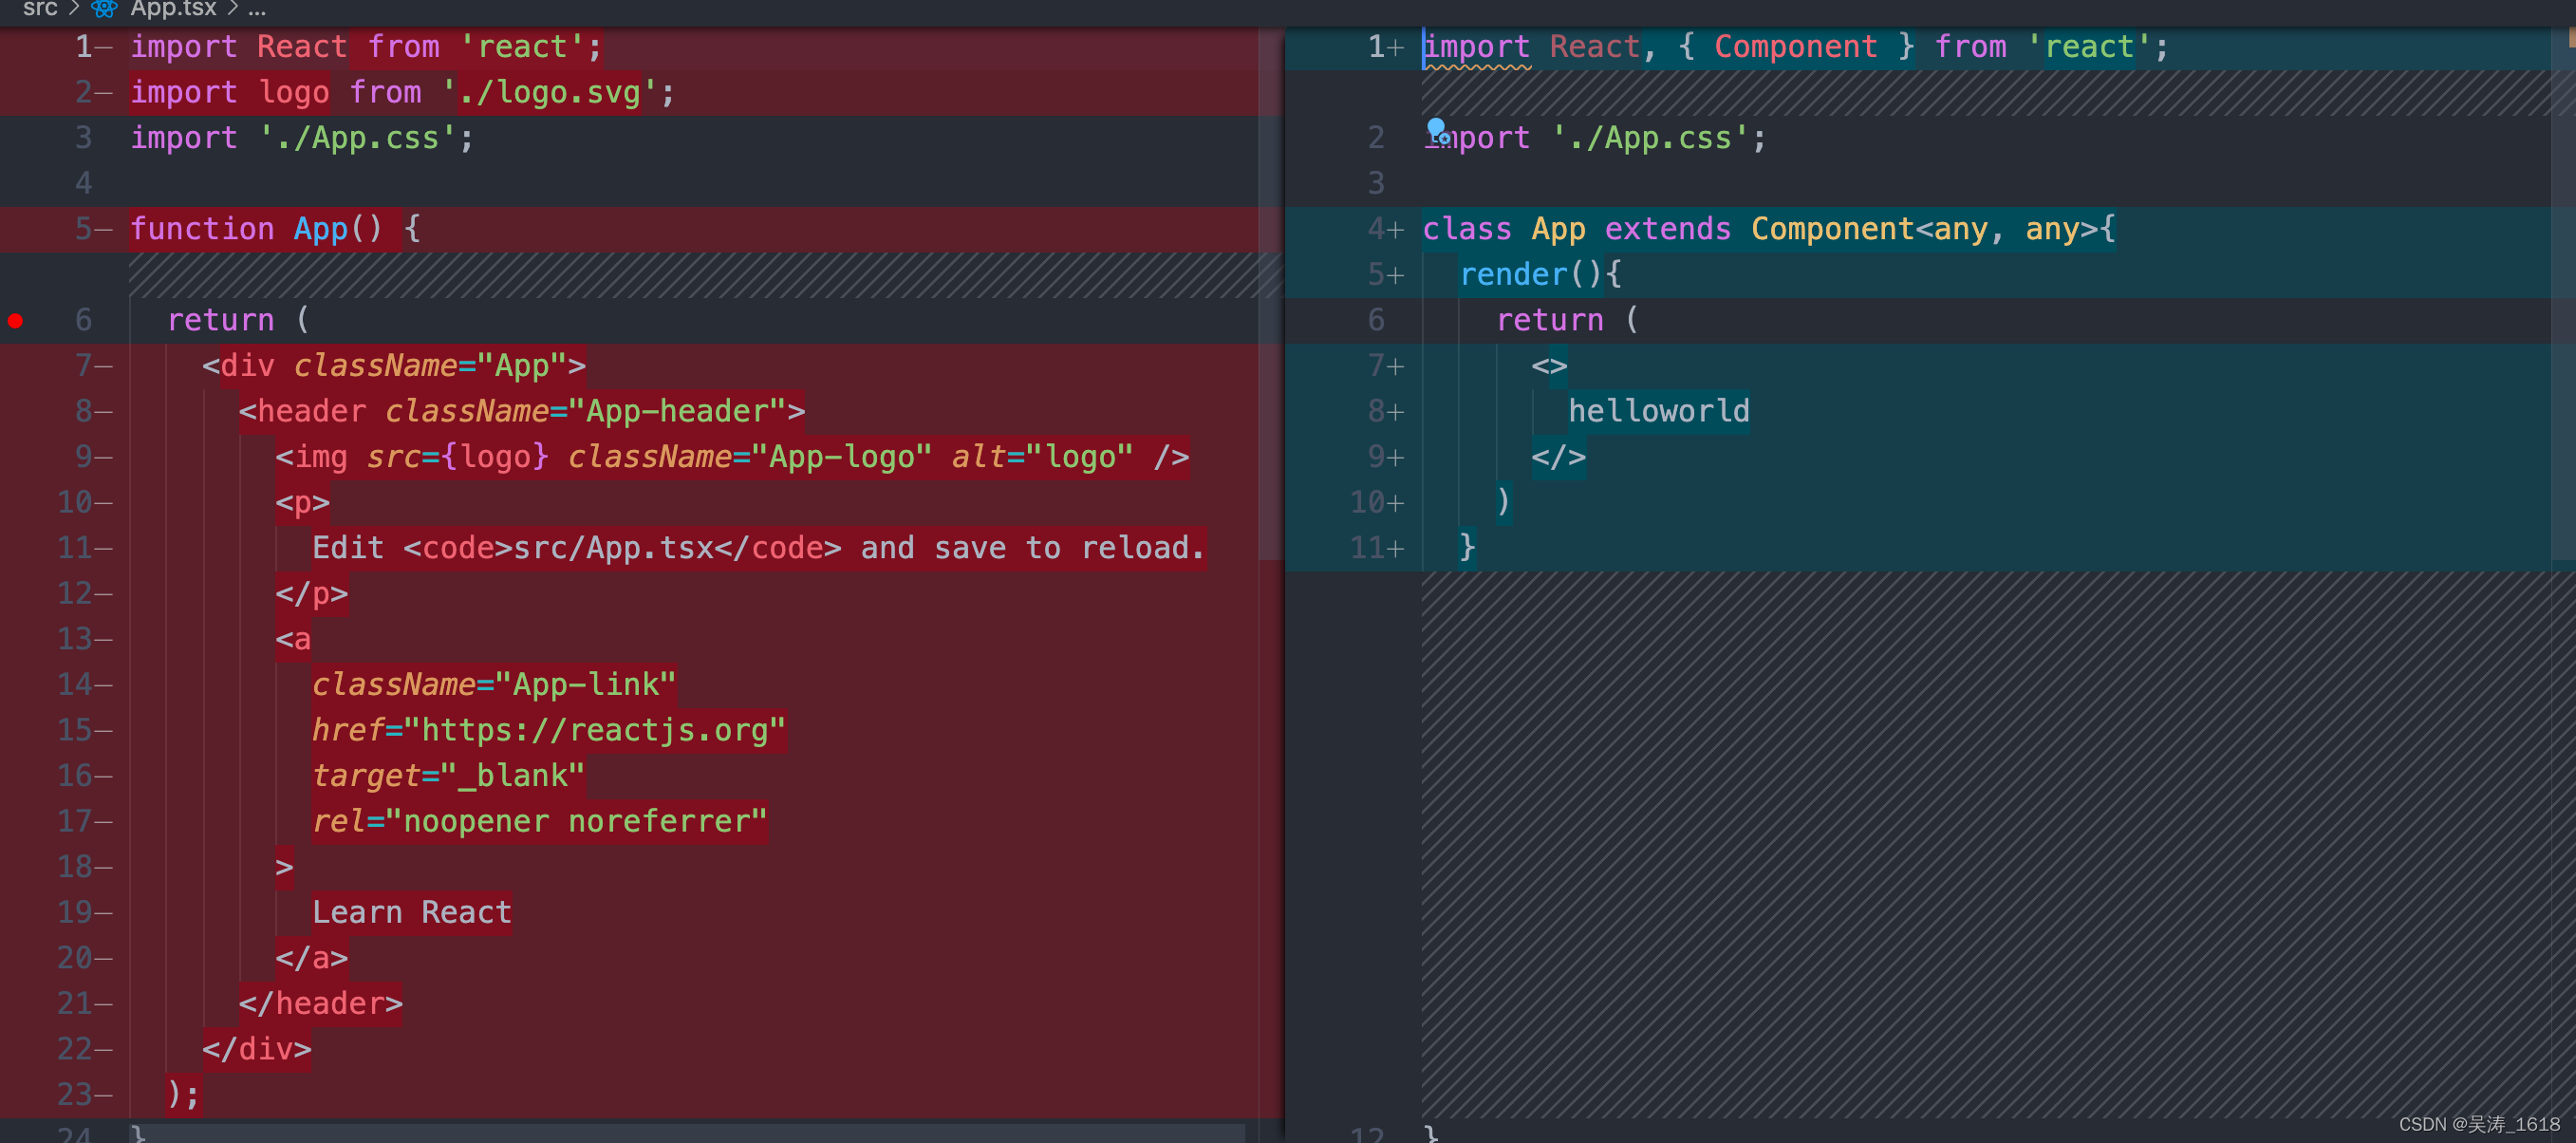This screenshot has width=2576, height=1143.
Task: Click the lightbulb code action icon
Action: point(1437,128)
